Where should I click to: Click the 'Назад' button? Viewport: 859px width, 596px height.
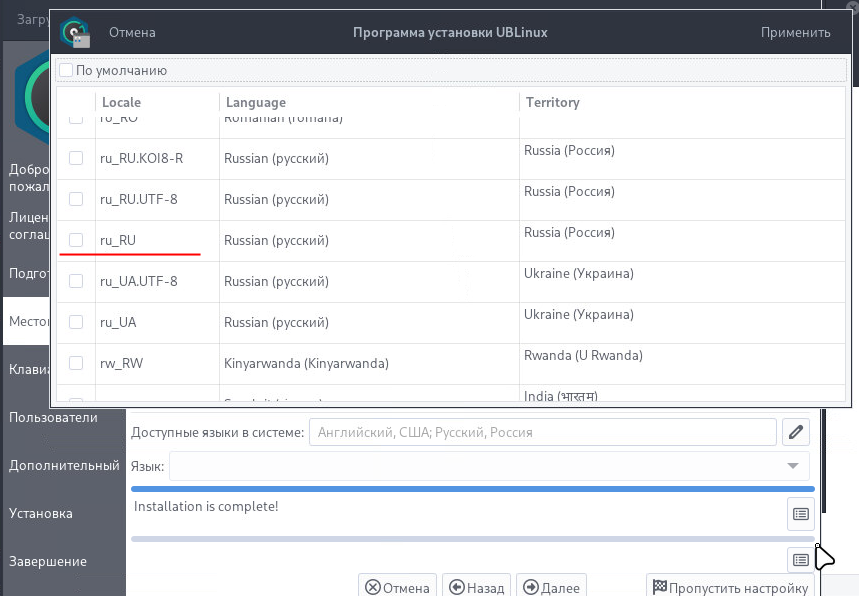click(476, 587)
